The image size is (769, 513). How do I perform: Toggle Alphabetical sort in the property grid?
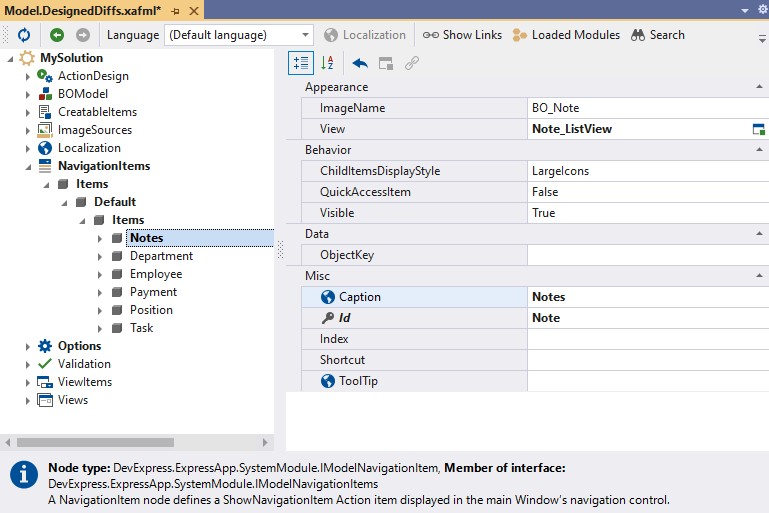(327, 63)
